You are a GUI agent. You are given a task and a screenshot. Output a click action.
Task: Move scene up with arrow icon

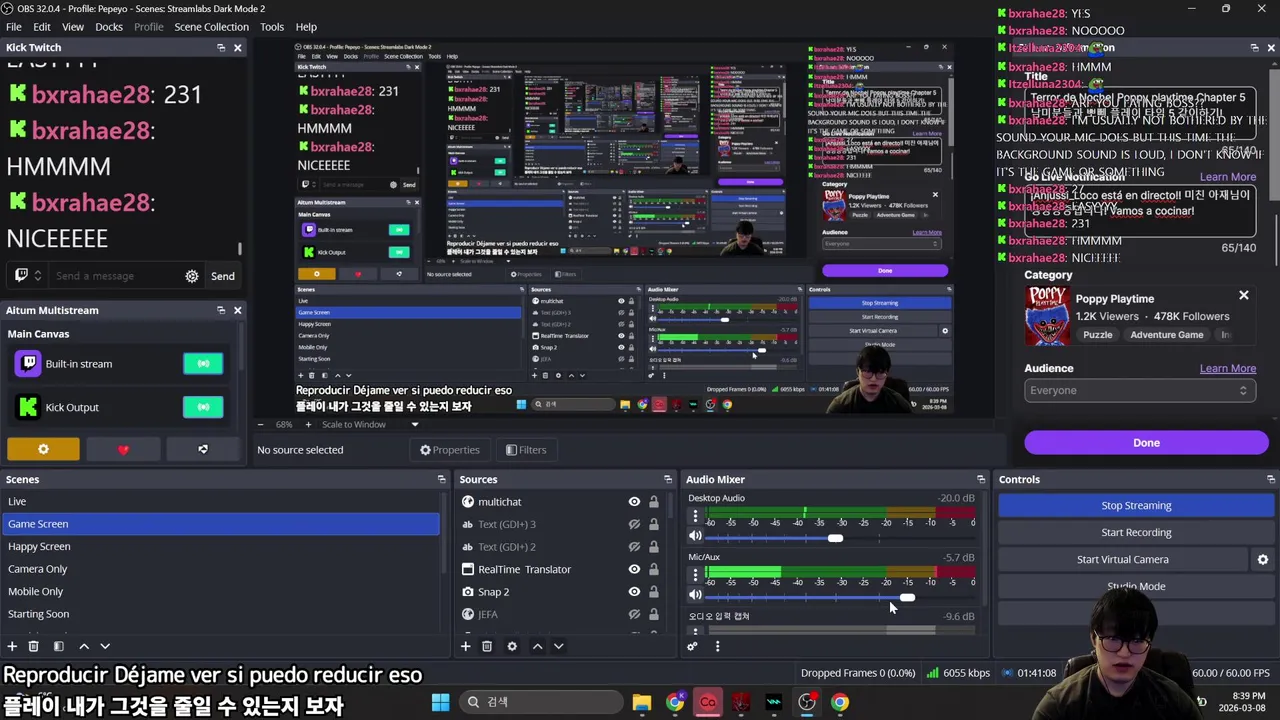(84, 647)
